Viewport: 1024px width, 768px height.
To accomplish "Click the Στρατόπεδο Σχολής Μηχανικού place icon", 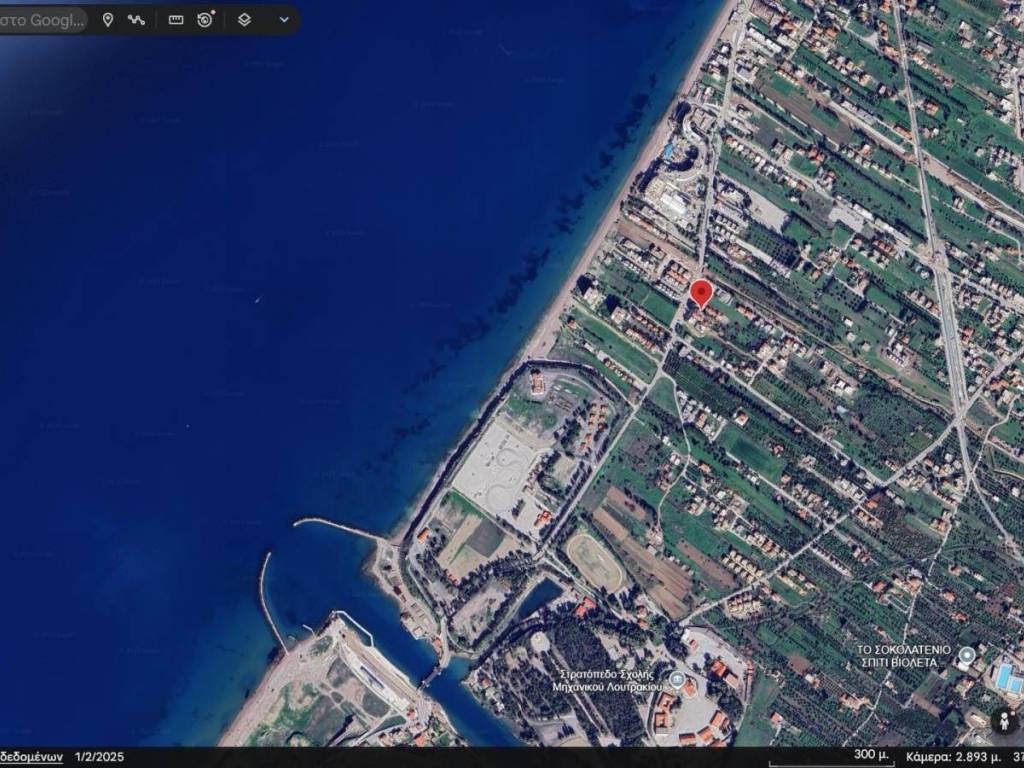I will (678, 682).
